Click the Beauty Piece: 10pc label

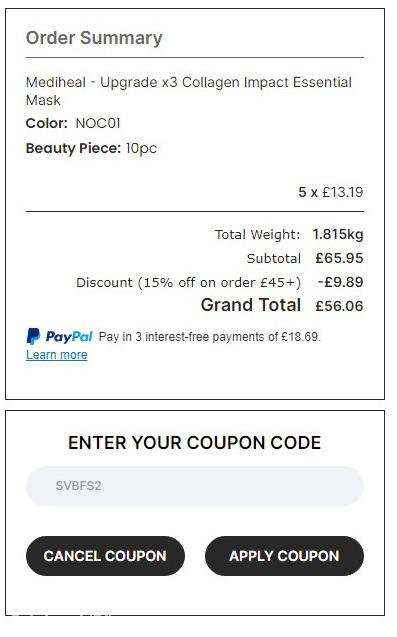point(91,148)
